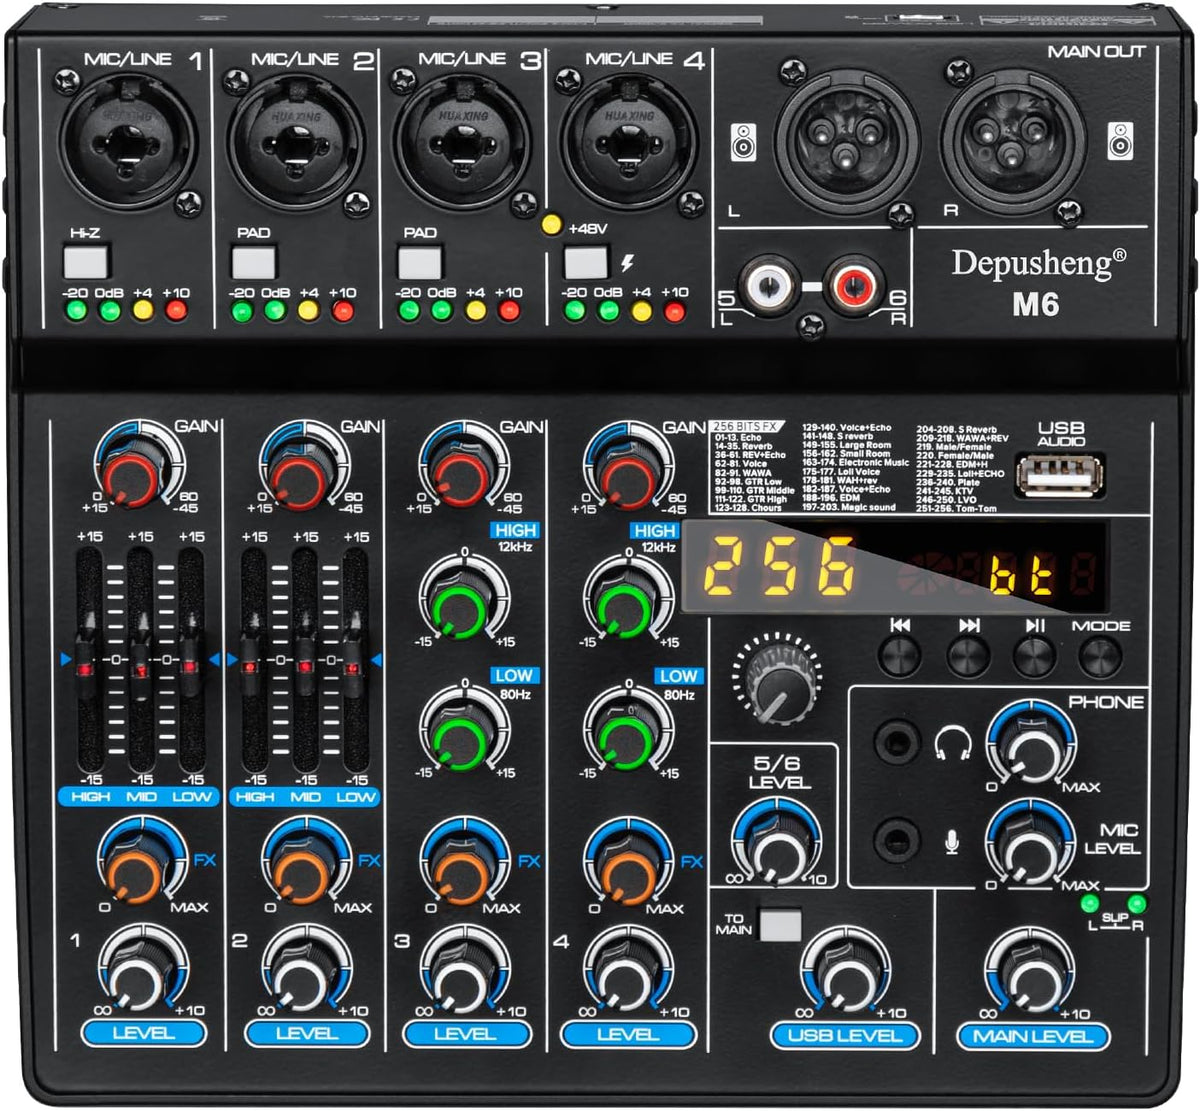
Task: Click the headphone output jack
Action: click(897, 744)
